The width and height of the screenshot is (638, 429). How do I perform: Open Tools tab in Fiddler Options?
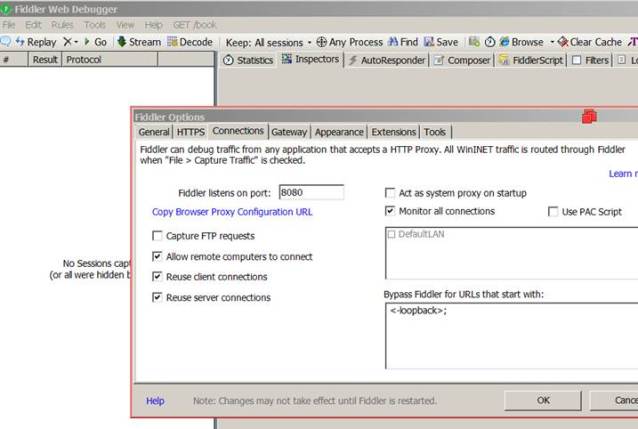(x=435, y=132)
